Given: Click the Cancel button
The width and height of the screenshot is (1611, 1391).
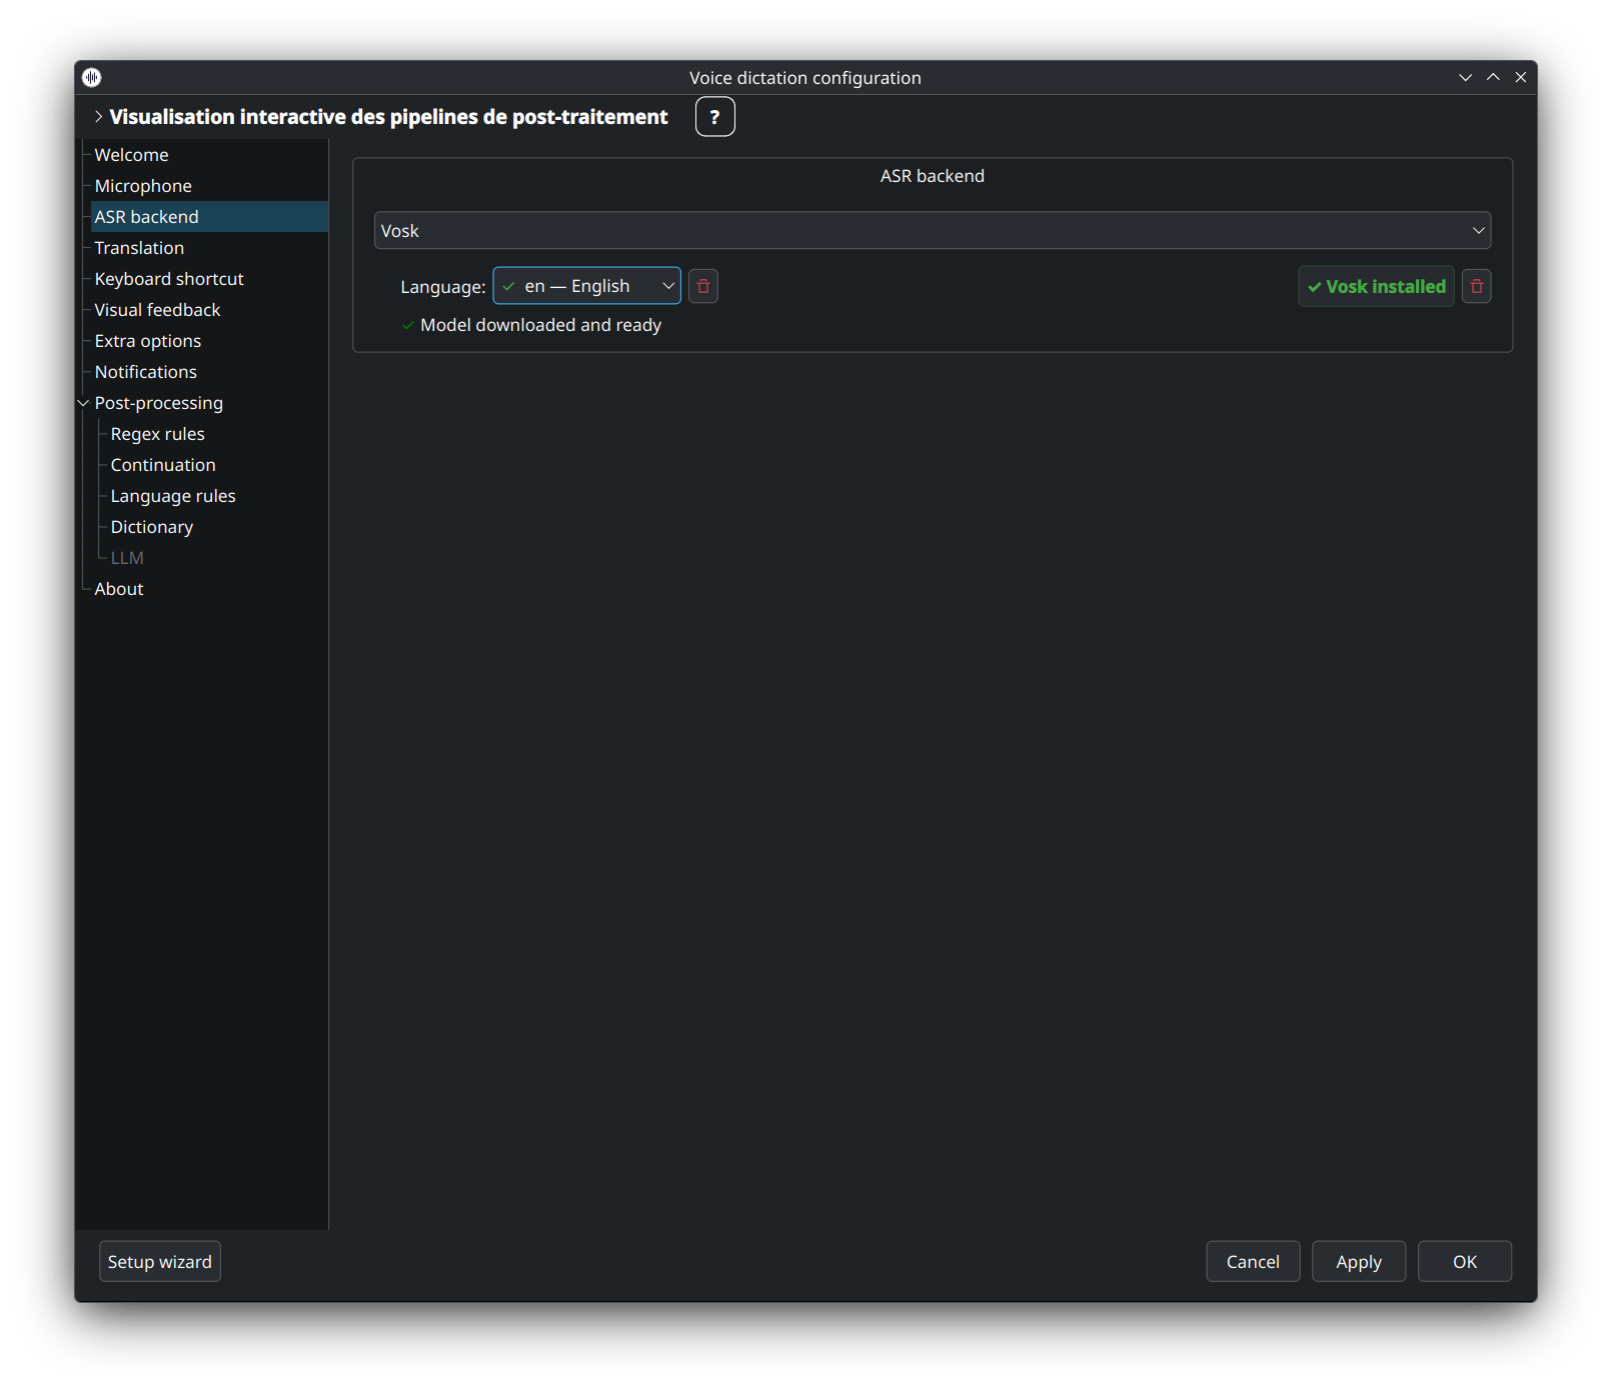Looking at the screenshot, I should 1253,1262.
